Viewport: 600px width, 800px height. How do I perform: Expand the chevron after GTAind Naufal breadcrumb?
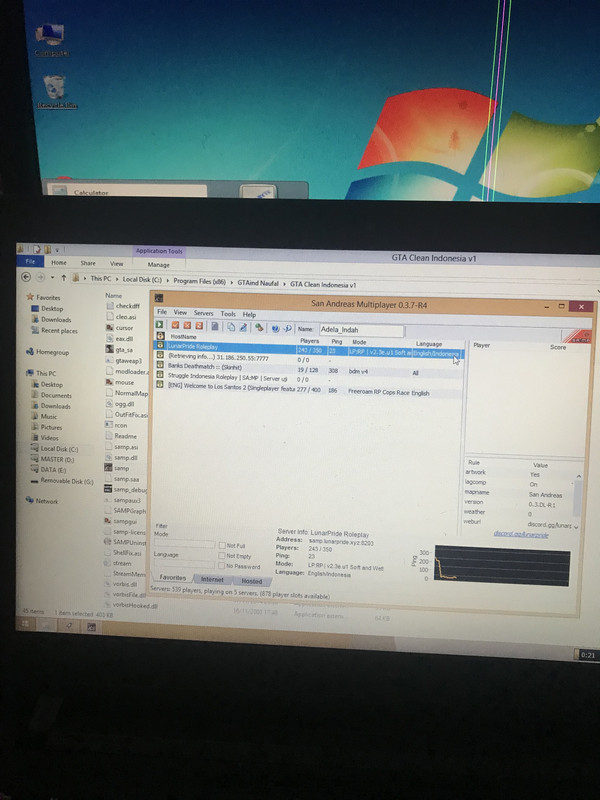point(285,284)
